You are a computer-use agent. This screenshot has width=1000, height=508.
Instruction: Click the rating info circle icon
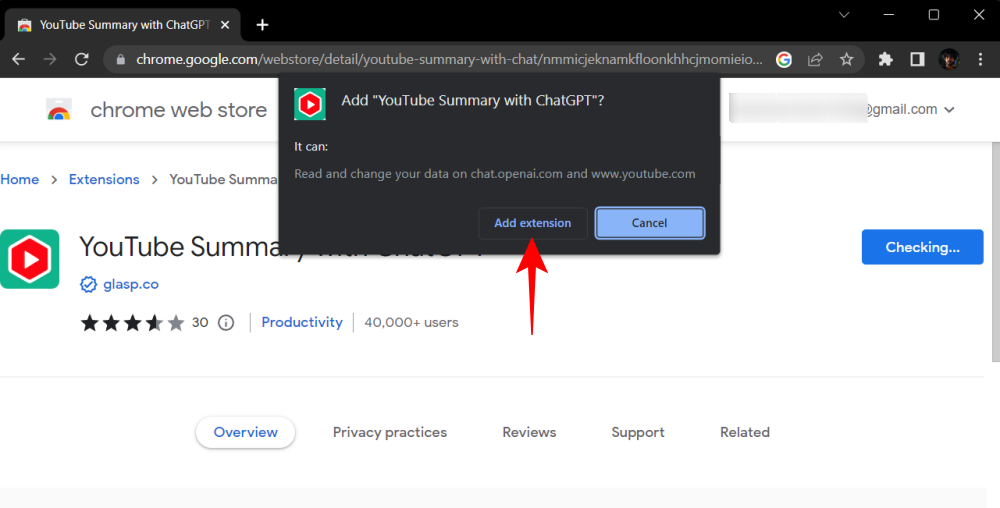pos(226,323)
